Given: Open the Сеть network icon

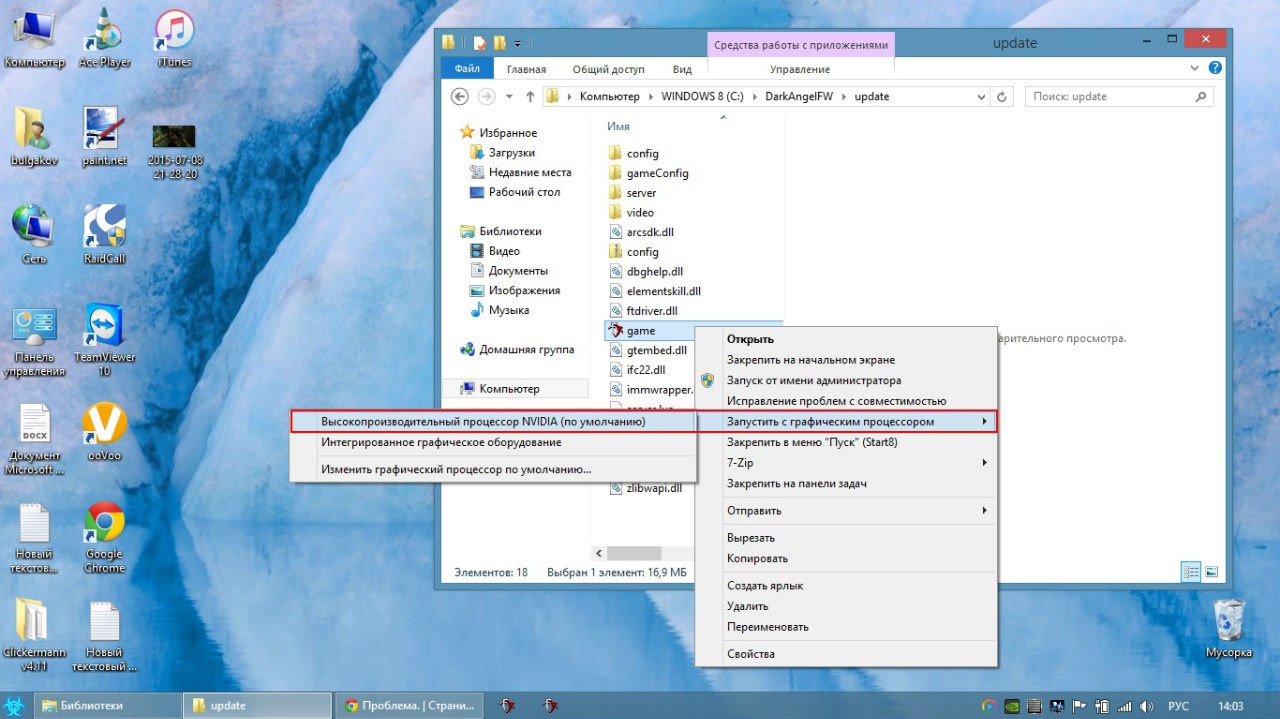Looking at the screenshot, I should (x=33, y=234).
